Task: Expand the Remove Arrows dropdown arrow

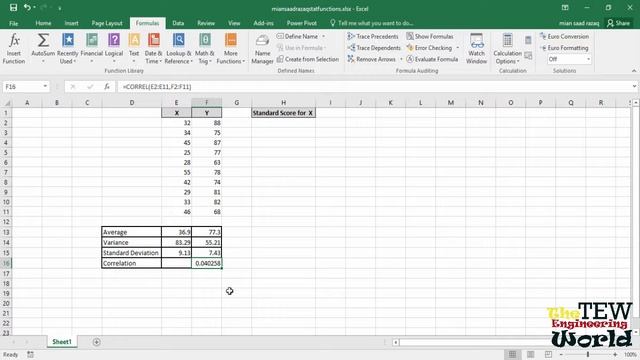Action: (401, 59)
